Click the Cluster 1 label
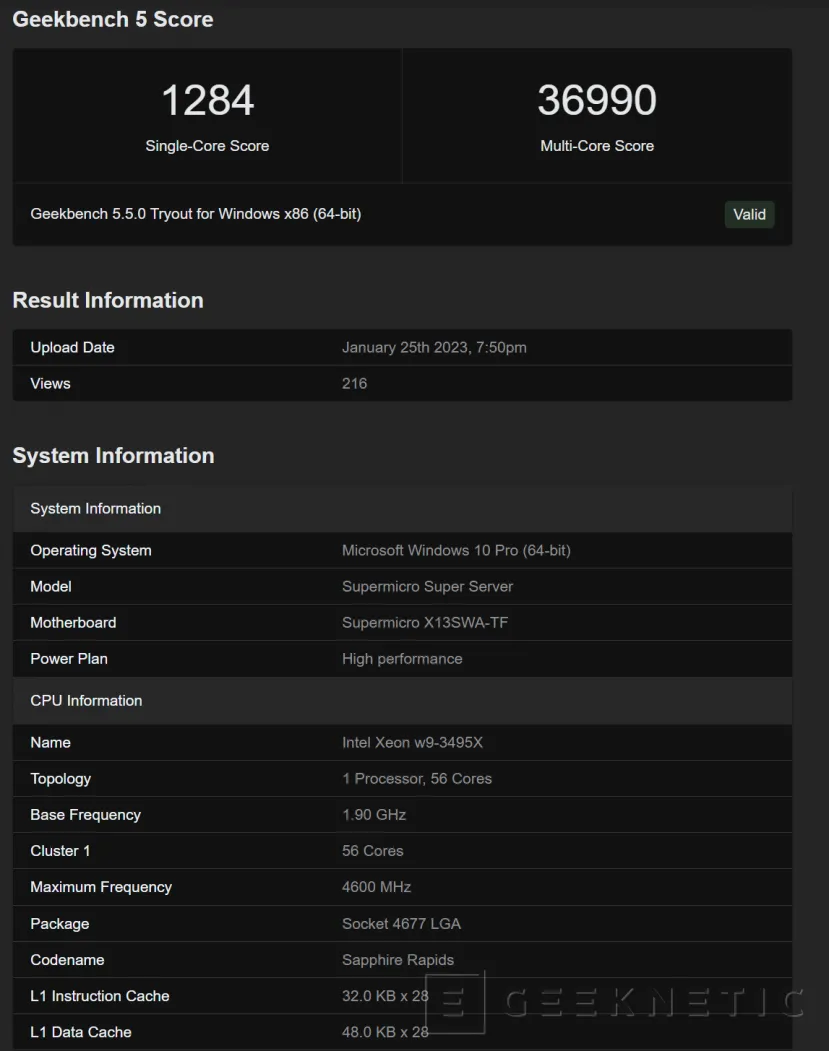 (60, 851)
